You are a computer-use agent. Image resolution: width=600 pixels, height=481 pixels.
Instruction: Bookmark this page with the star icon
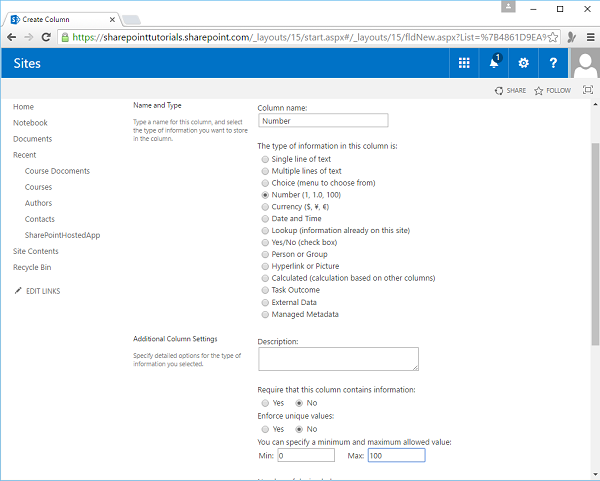[x=553, y=37]
